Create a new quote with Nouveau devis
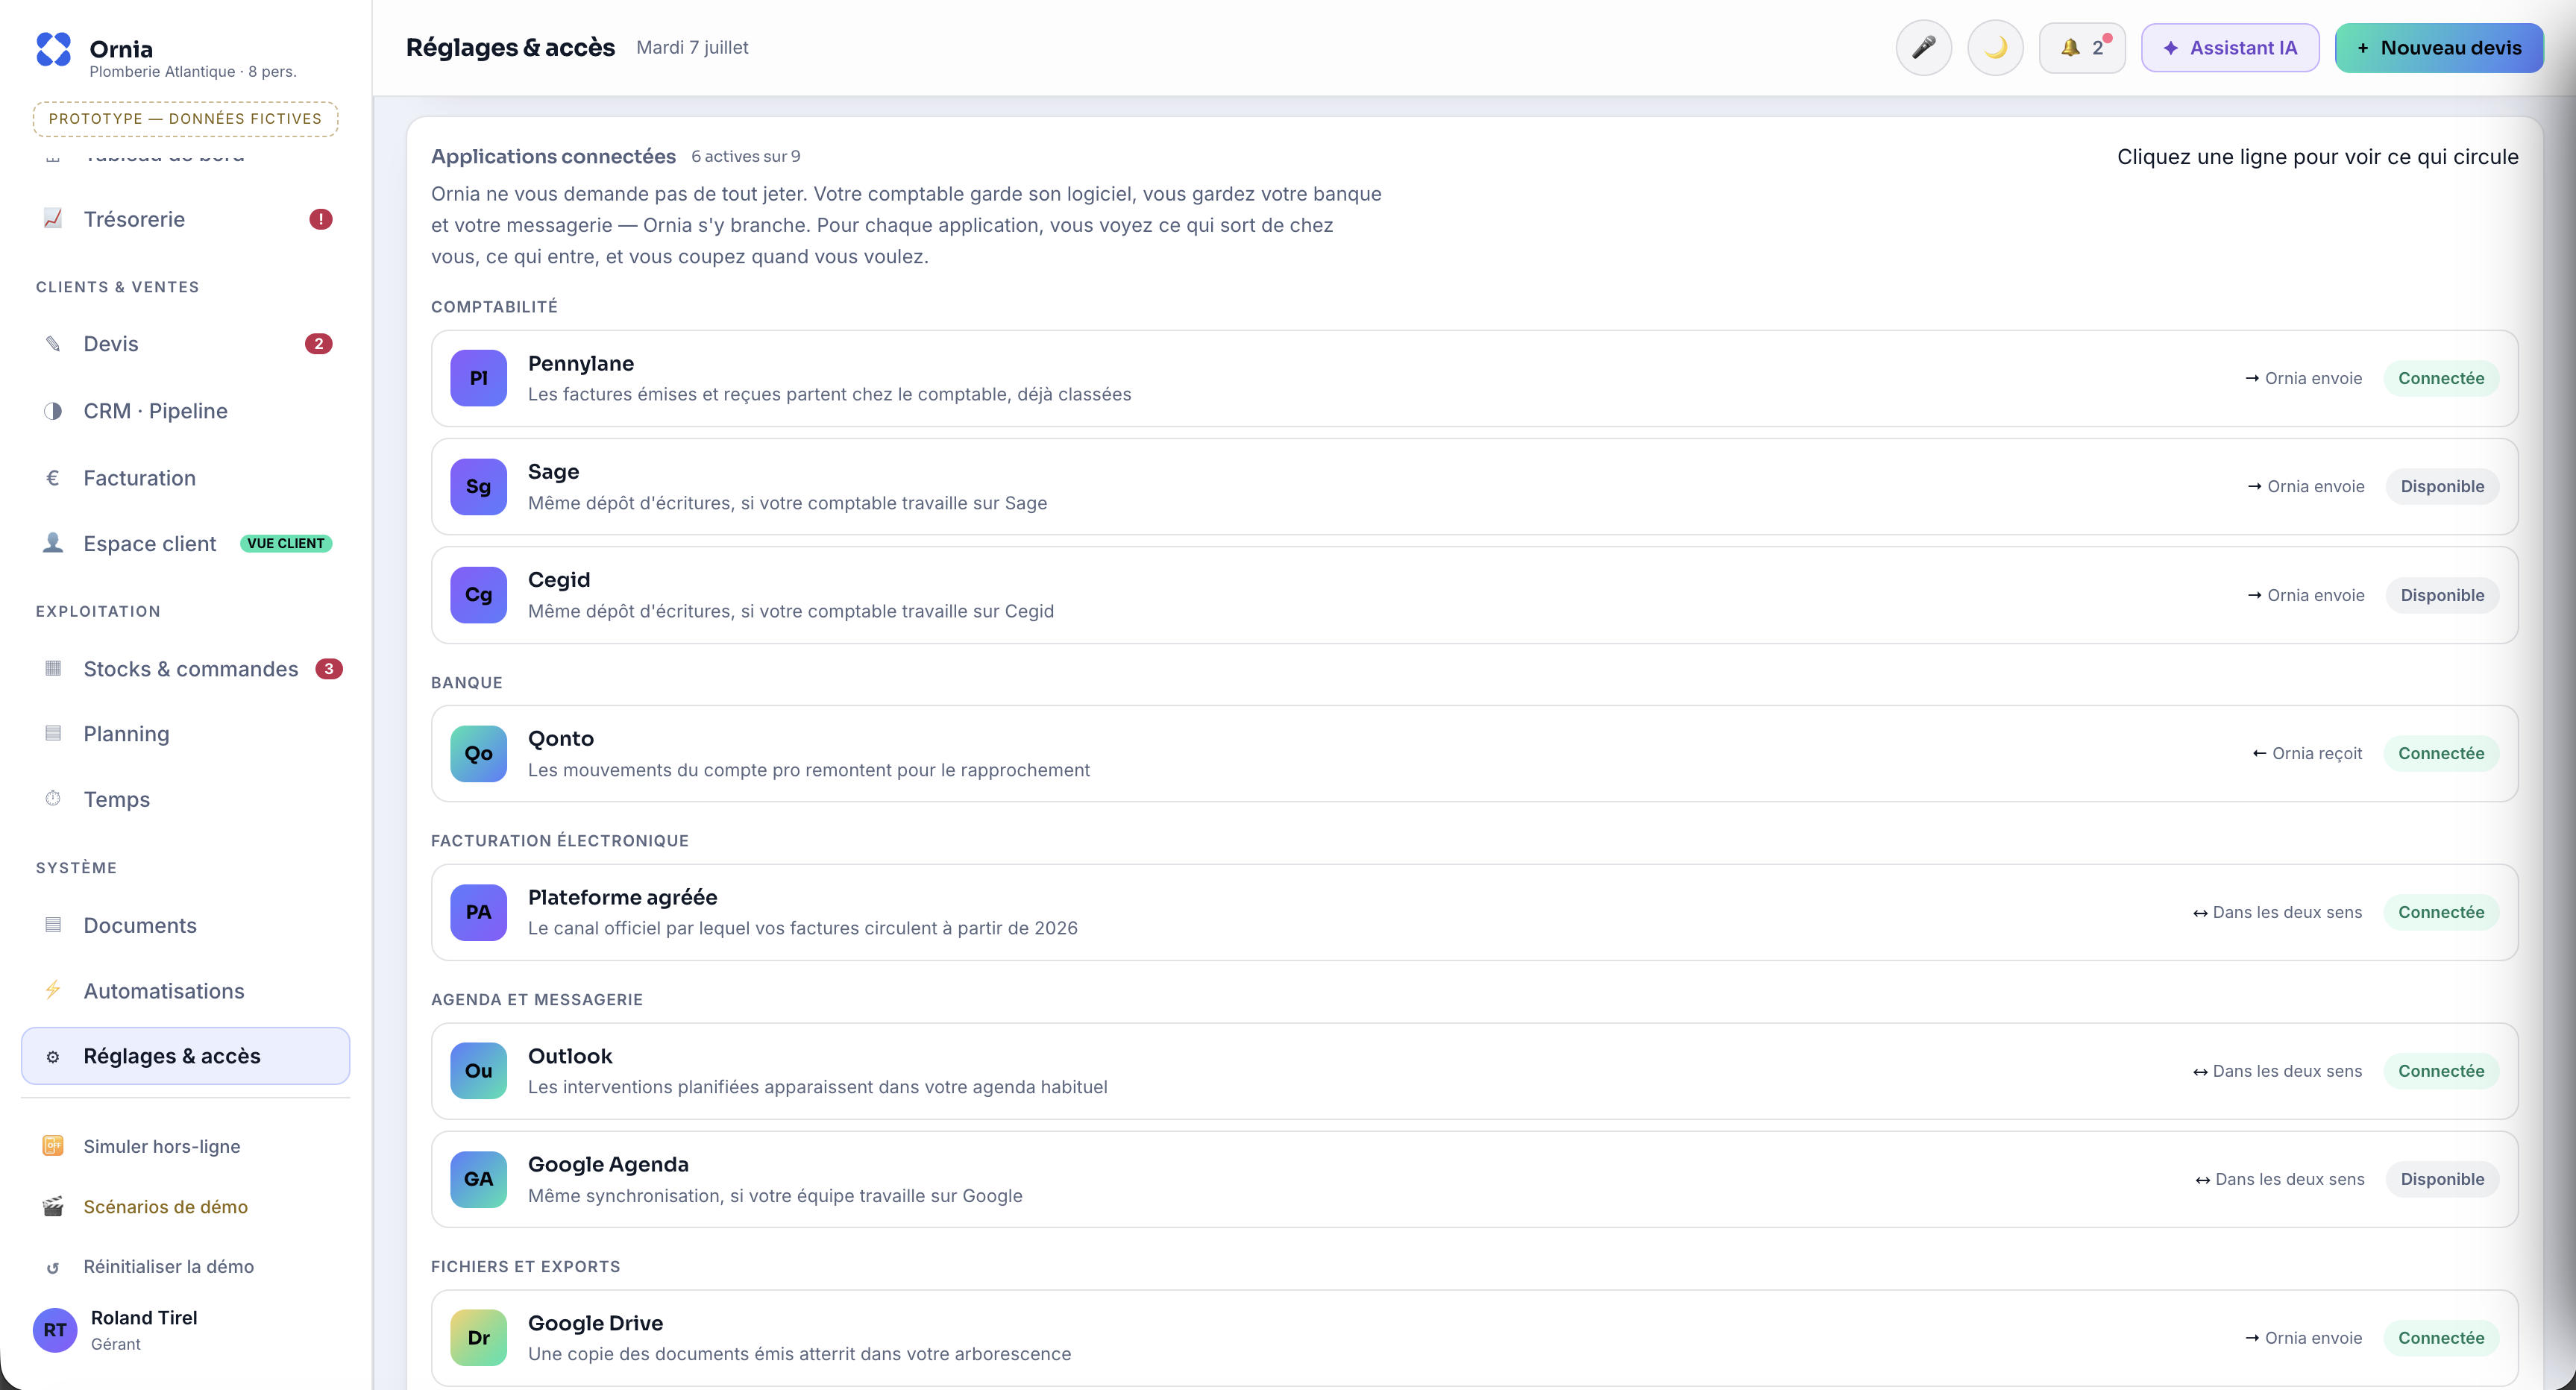The width and height of the screenshot is (2576, 1390). point(2439,48)
